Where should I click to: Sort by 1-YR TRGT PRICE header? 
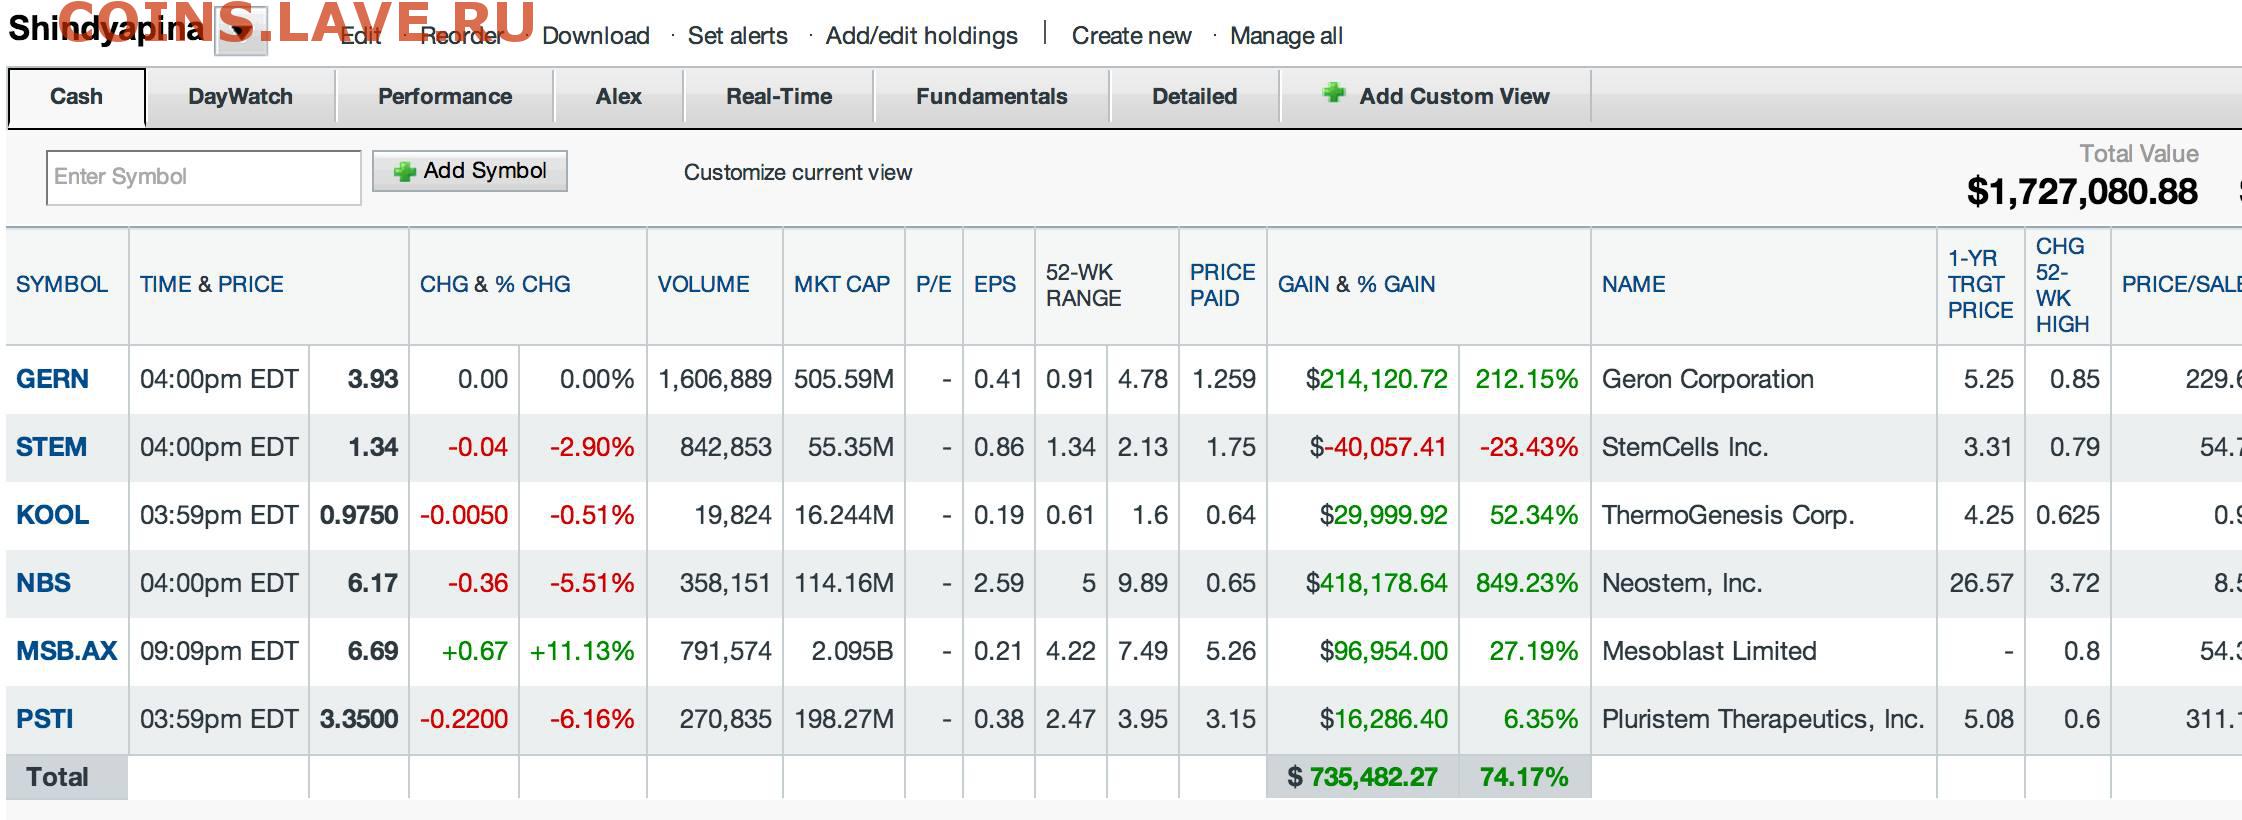[x=1980, y=285]
